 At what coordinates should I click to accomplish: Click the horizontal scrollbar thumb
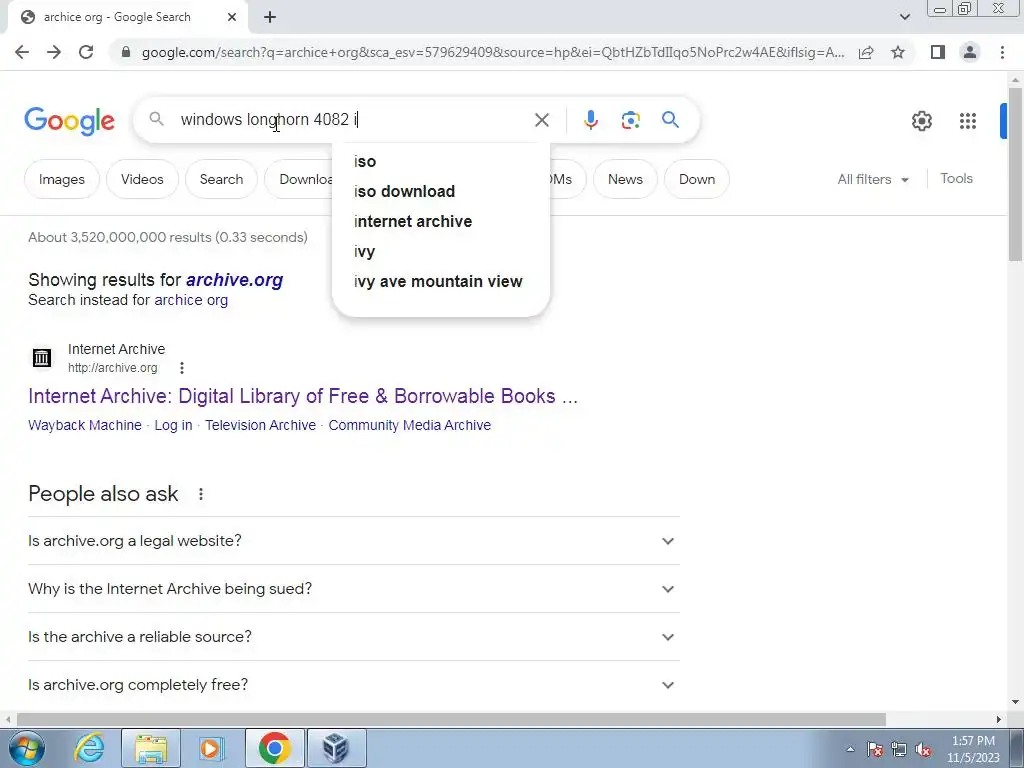(451, 719)
